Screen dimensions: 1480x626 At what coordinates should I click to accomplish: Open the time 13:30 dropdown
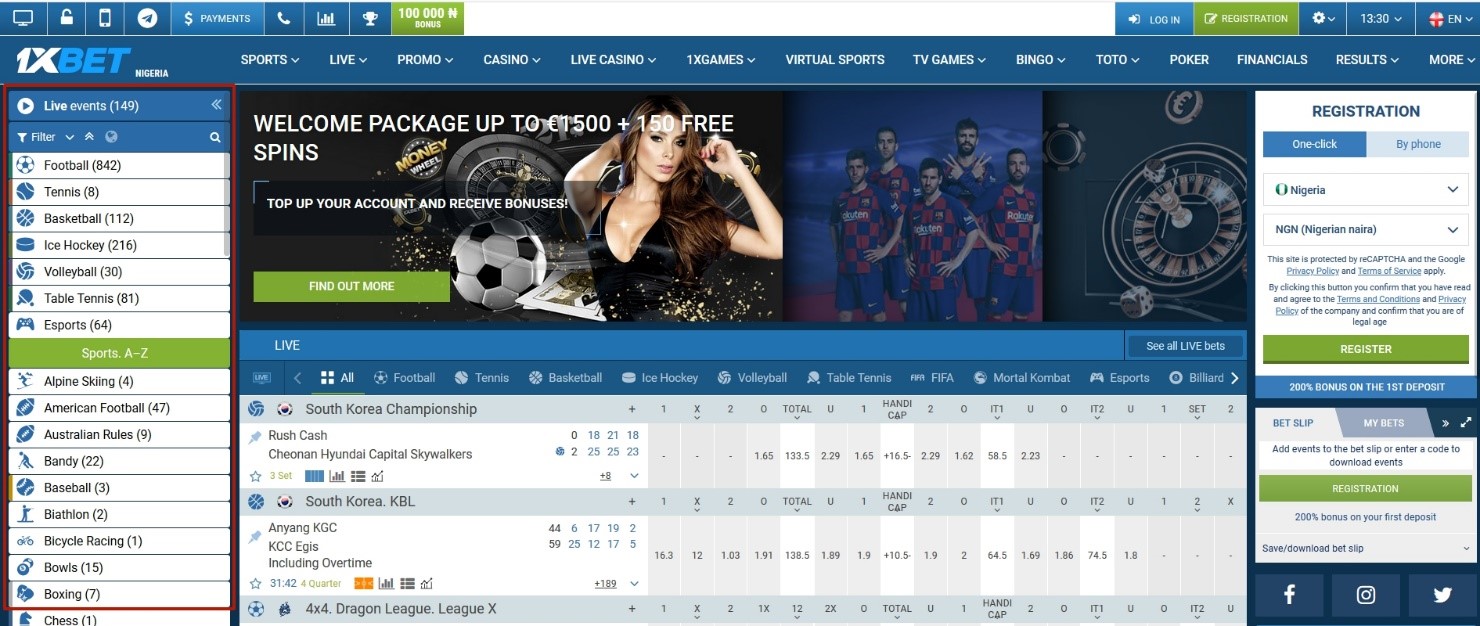[1381, 18]
